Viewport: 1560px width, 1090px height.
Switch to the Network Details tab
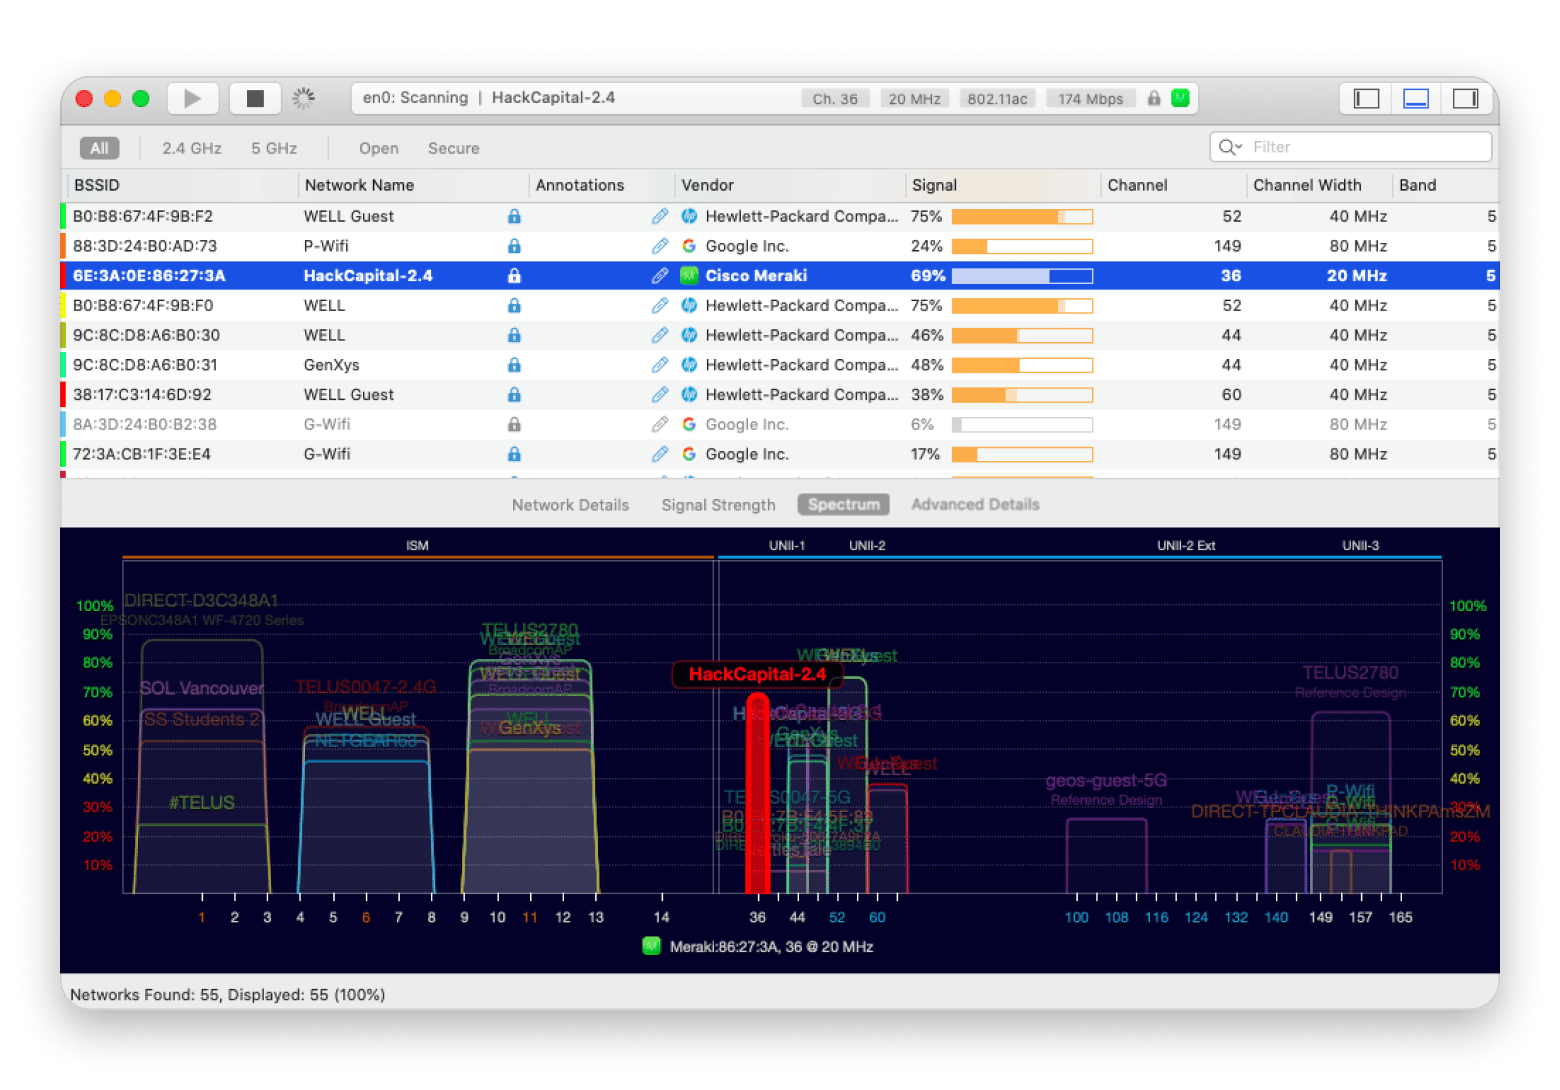point(570,505)
